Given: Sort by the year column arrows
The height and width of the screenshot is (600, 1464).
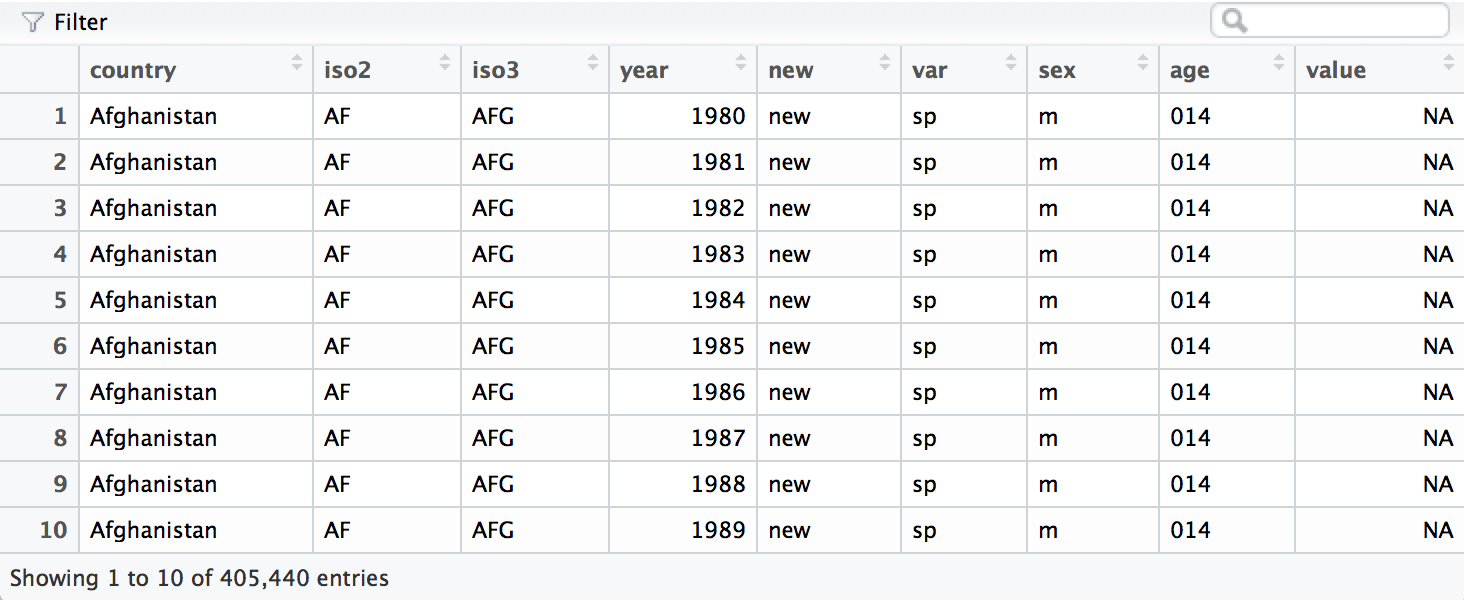Looking at the screenshot, I should tap(741, 63).
